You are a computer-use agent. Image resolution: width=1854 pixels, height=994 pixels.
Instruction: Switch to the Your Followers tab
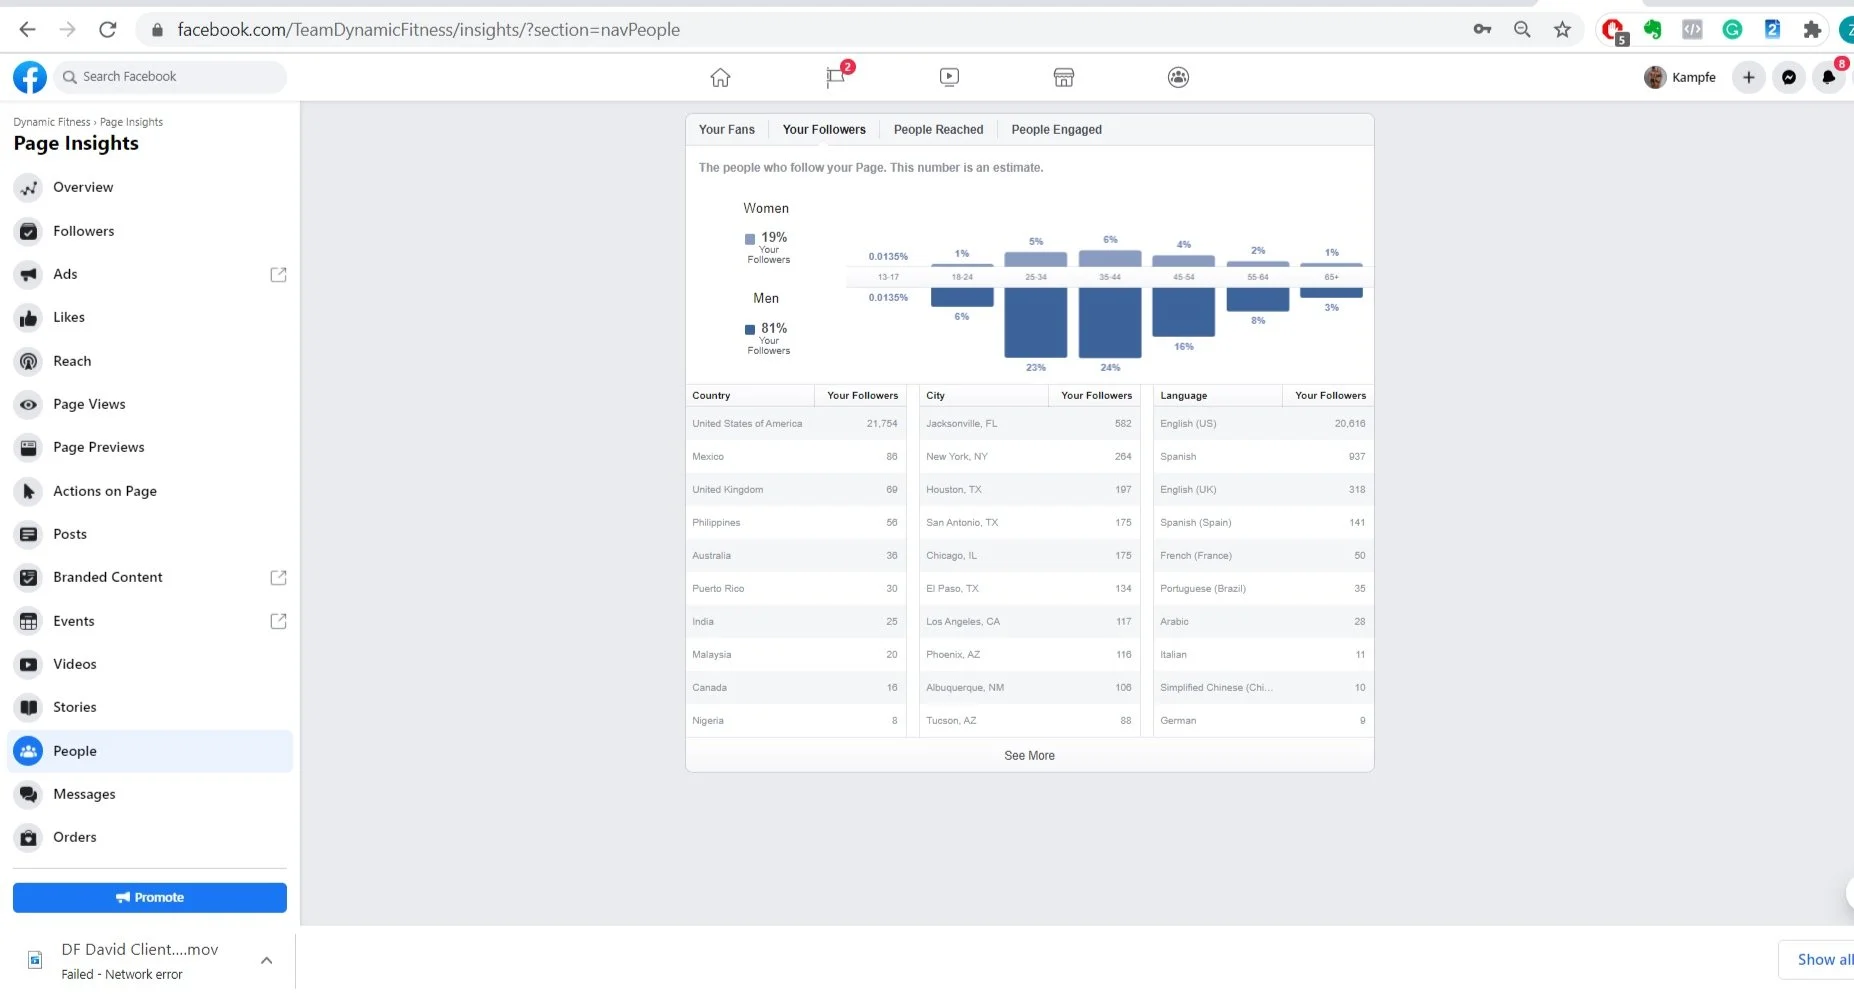(824, 129)
